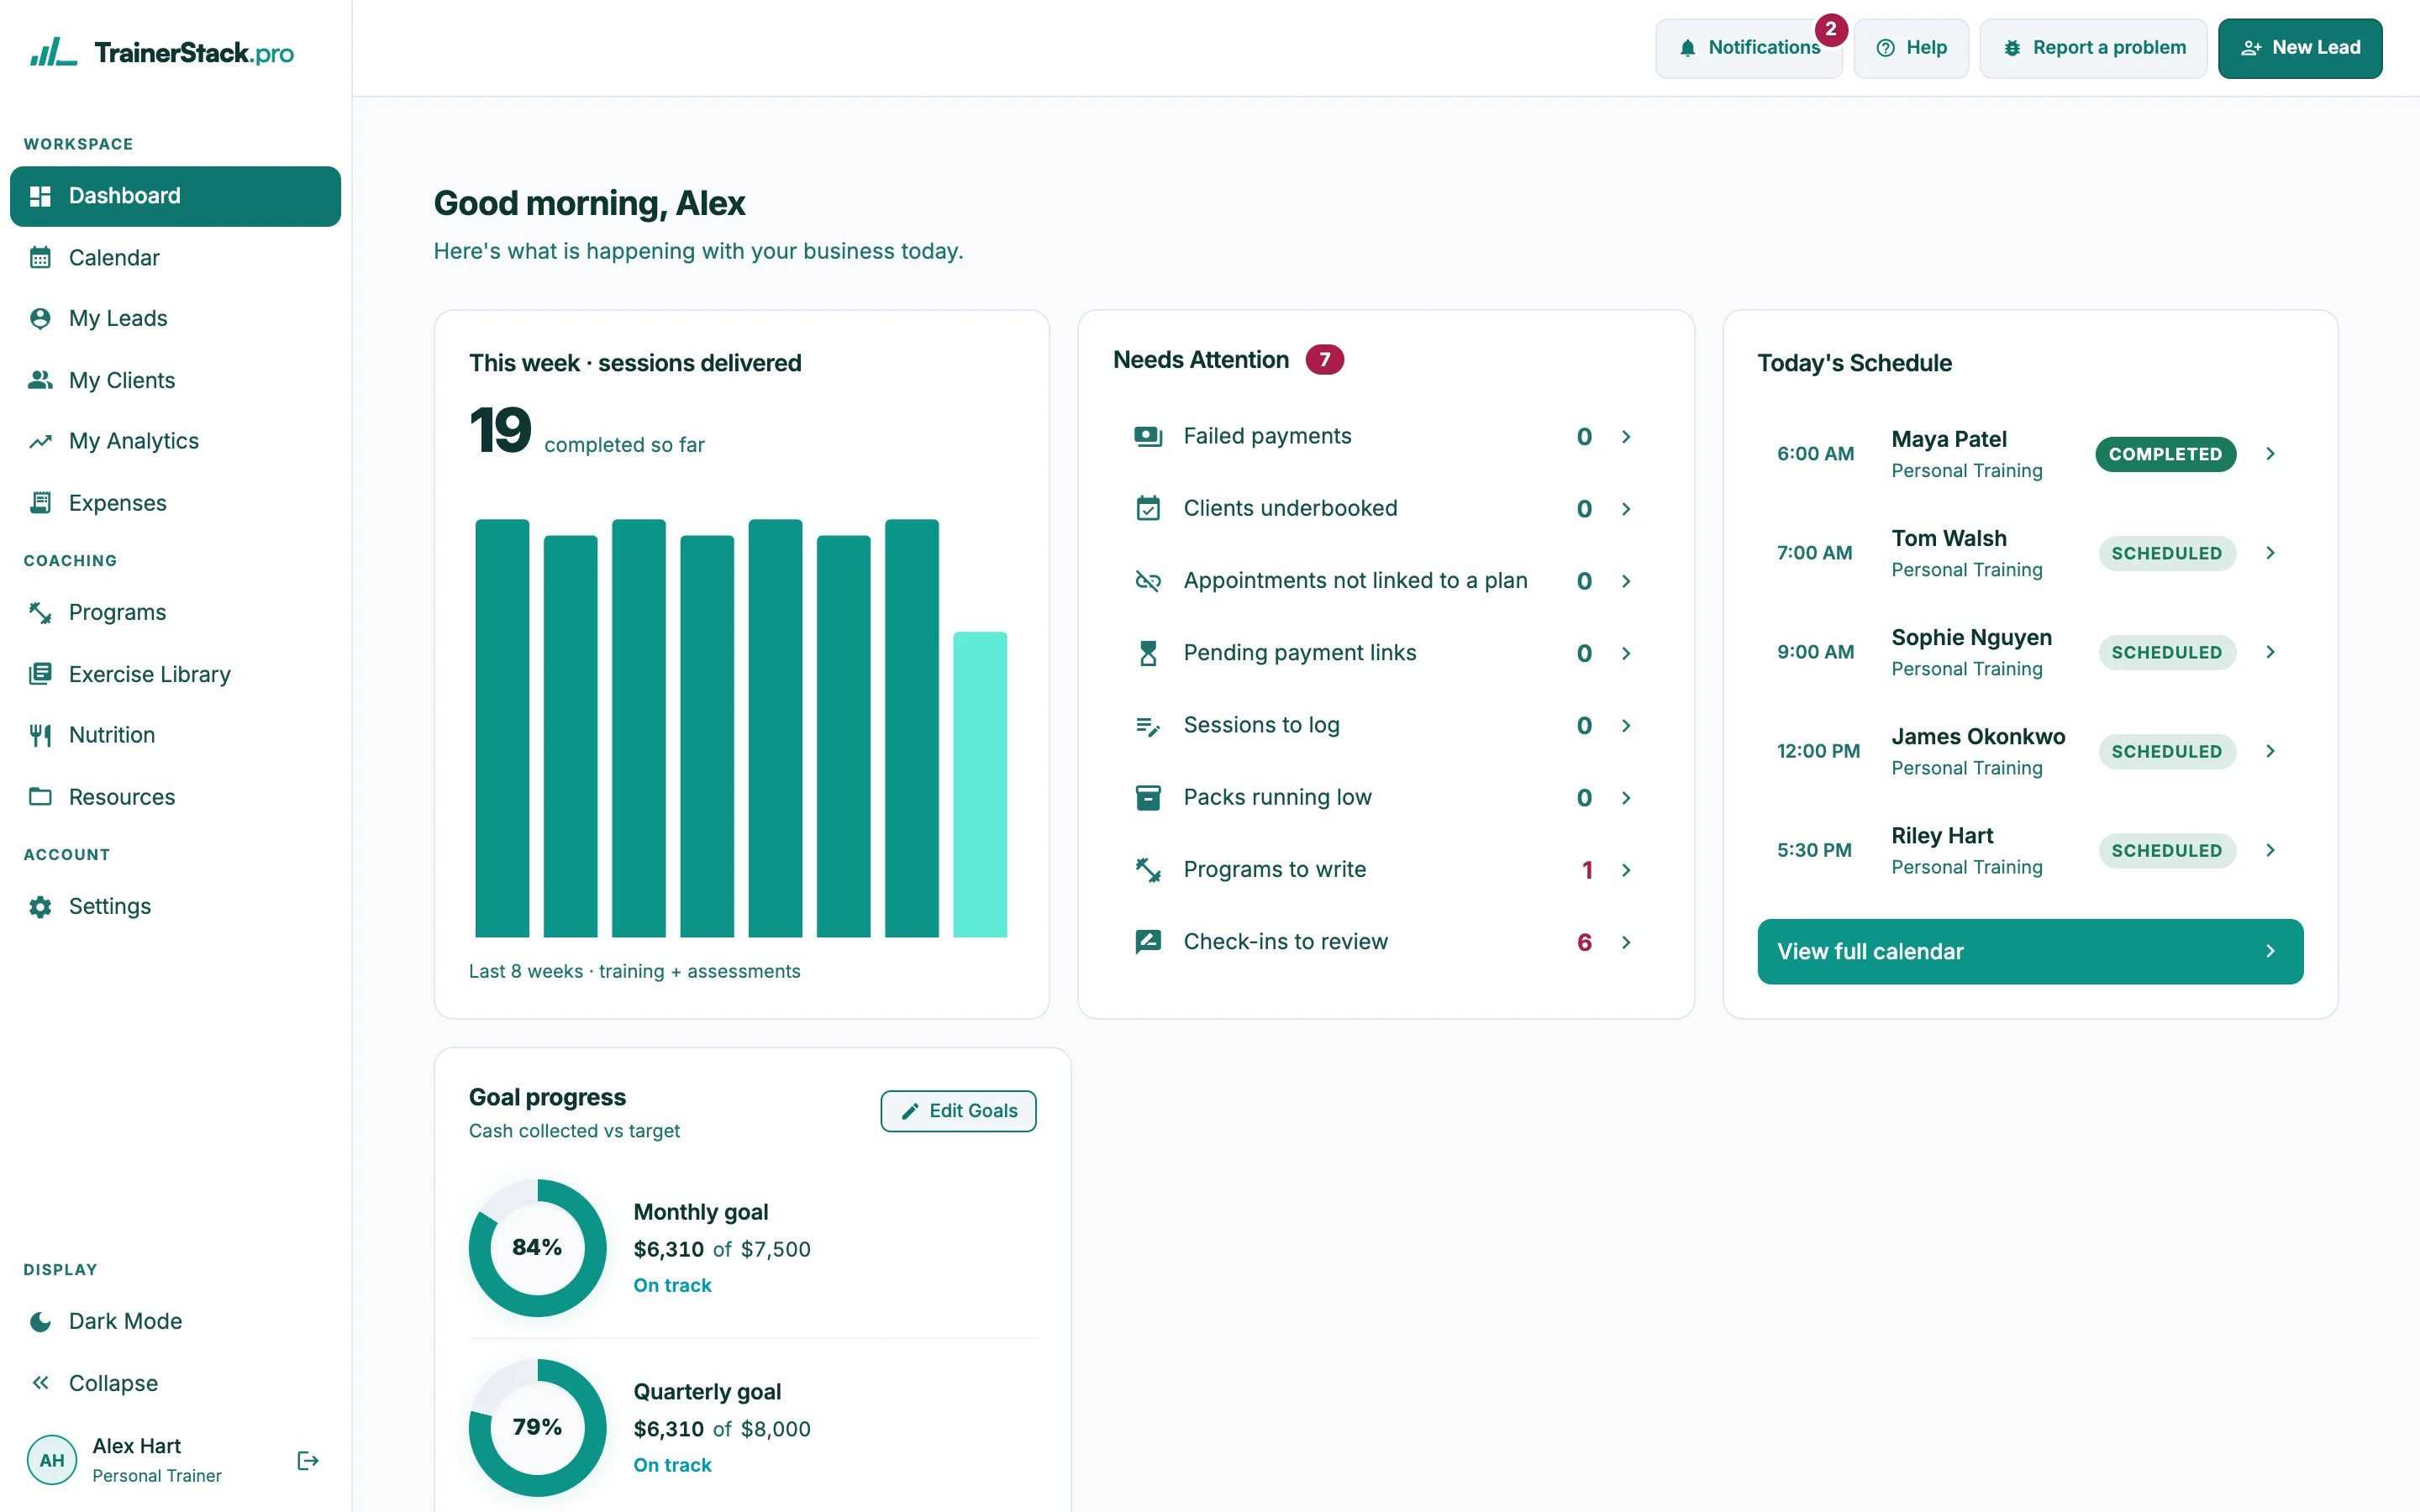Screen dimensions: 2420x1512
Task: Expand the Failed payments row chevron
Action: click(1626, 437)
